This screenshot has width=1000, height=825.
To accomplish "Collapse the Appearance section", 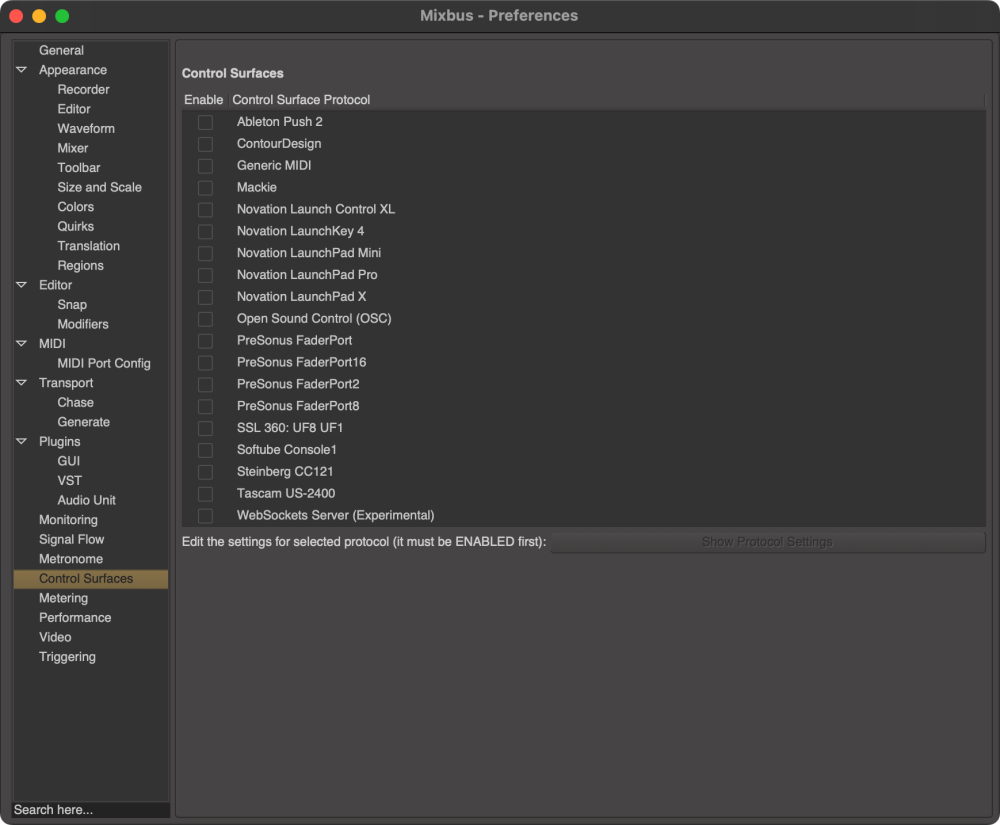I will (x=21, y=69).
